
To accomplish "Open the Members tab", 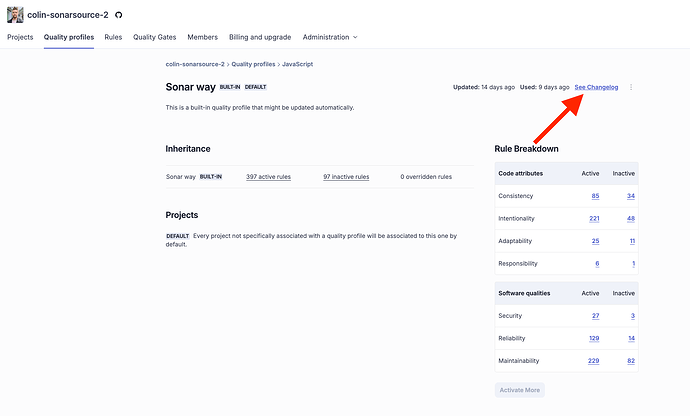I will click(203, 37).
